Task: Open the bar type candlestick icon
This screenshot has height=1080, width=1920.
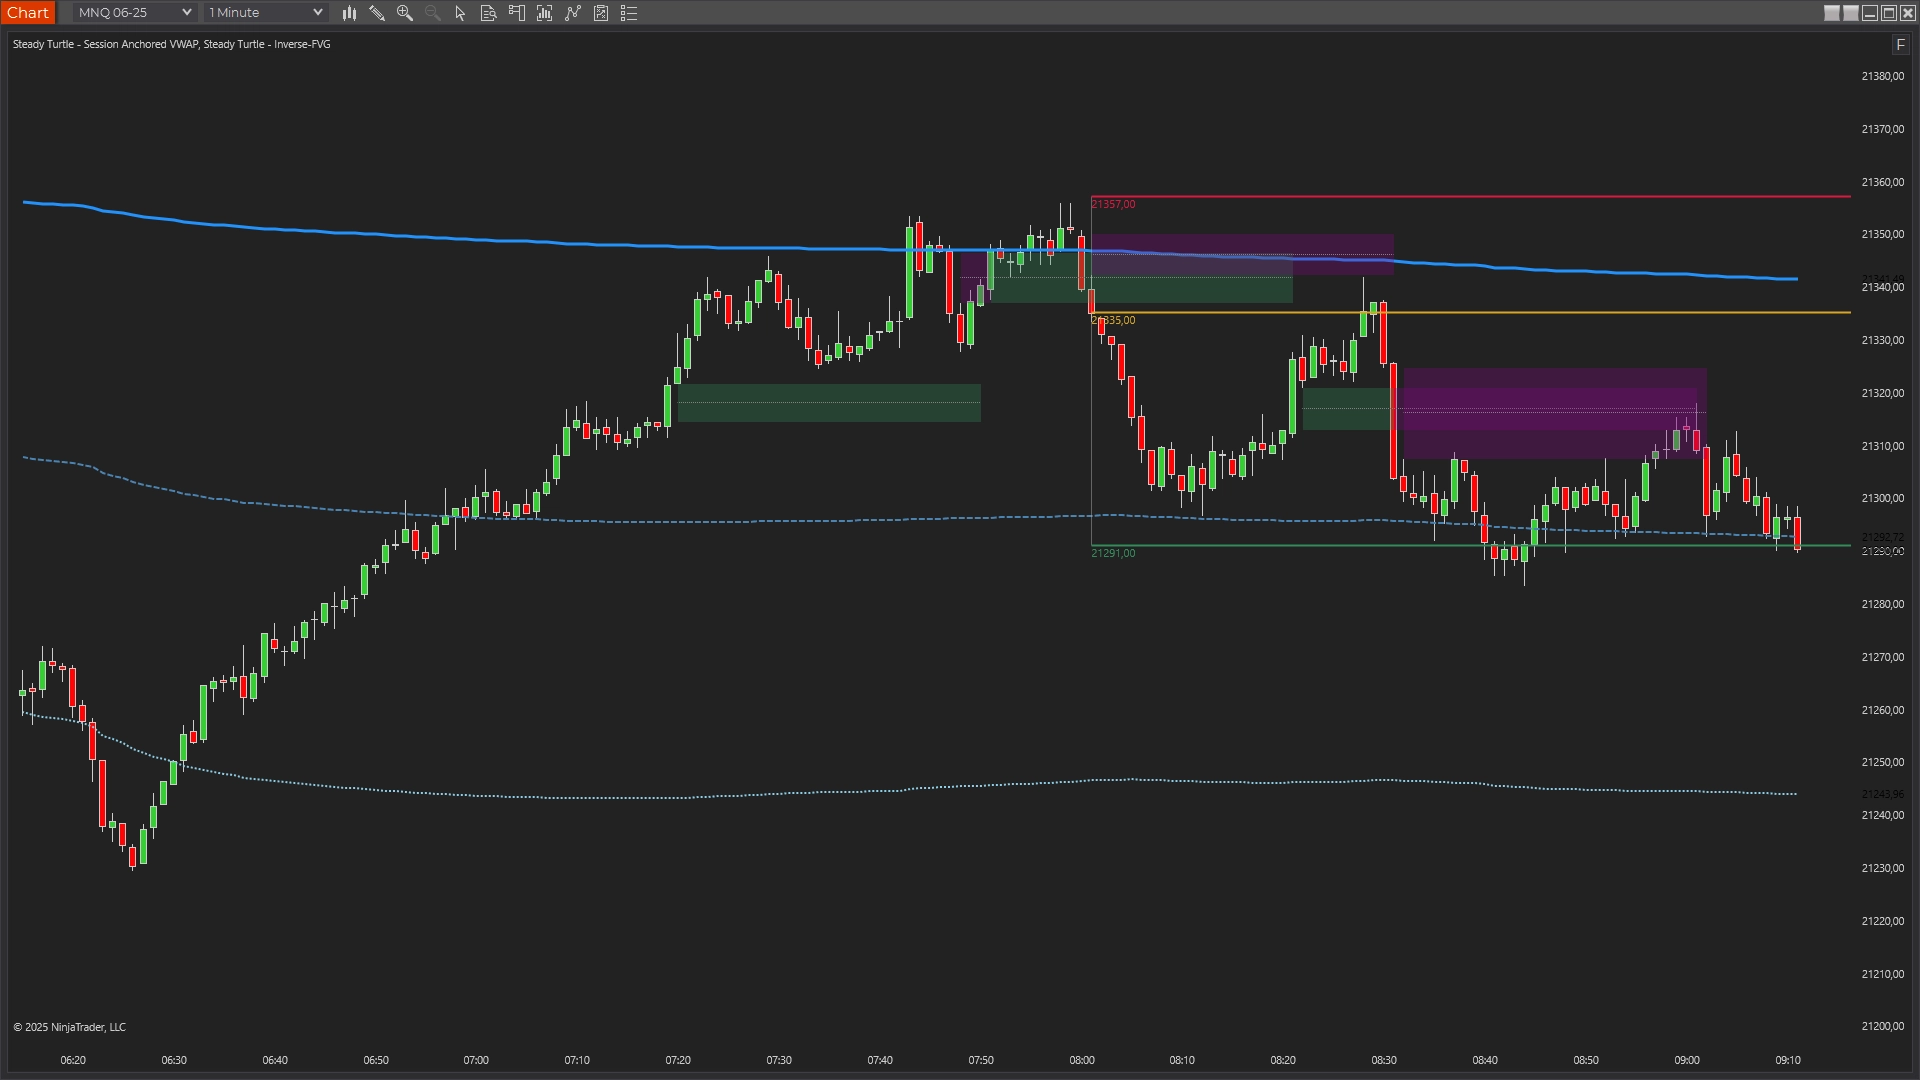Action: pyautogui.click(x=349, y=13)
